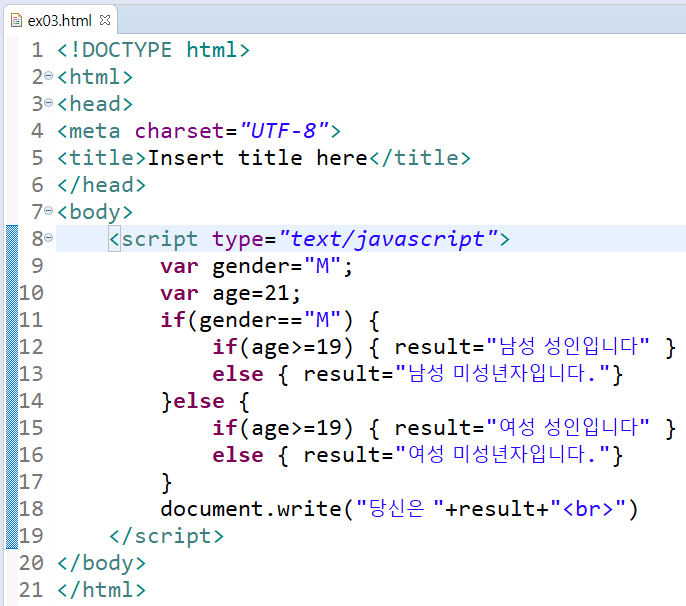This screenshot has height=606, width=686.
Task: Collapse the script tag fold on line 8
Action: tap(49, 238)
